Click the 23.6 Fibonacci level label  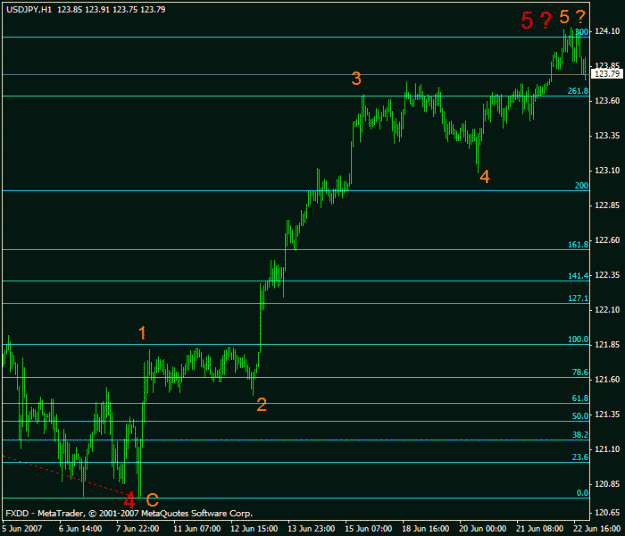(x=580, y=457)
